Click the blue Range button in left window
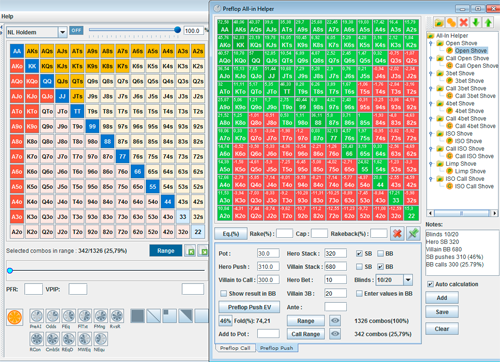This screenshot has width=500, height=362. (x=166, y=251)
